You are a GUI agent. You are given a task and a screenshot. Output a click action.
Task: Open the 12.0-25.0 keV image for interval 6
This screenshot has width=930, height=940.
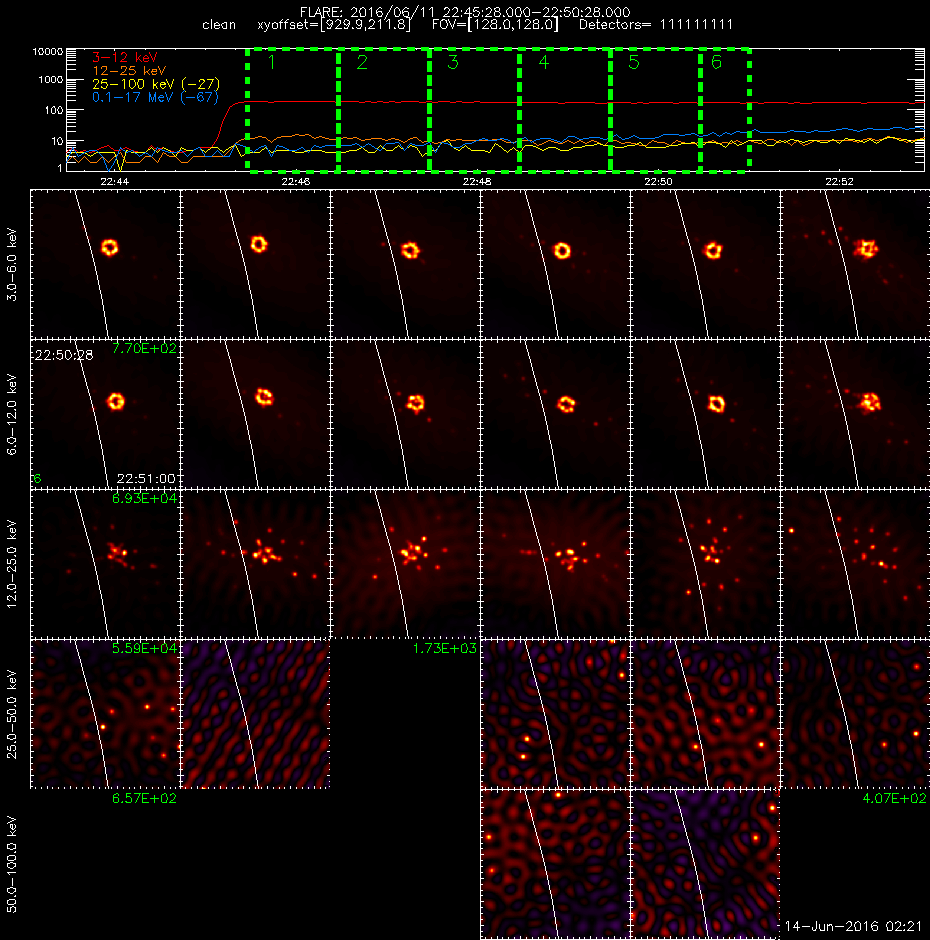coord(855,564)
